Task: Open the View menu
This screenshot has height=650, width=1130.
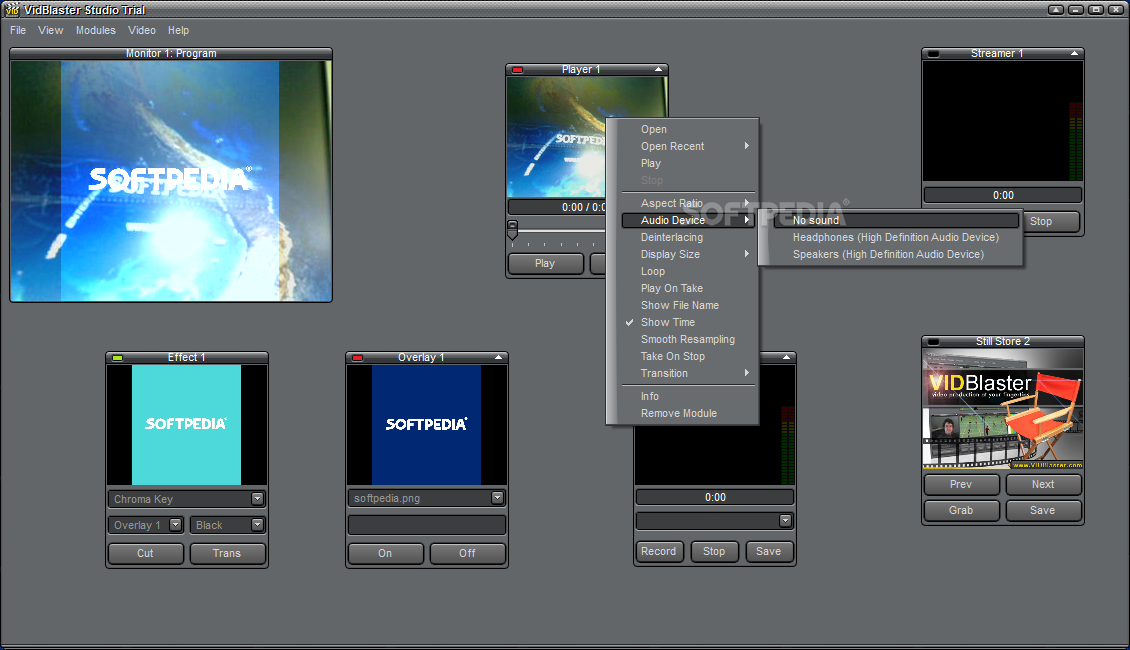Action: pyautogui.click(x=50, y=30)
